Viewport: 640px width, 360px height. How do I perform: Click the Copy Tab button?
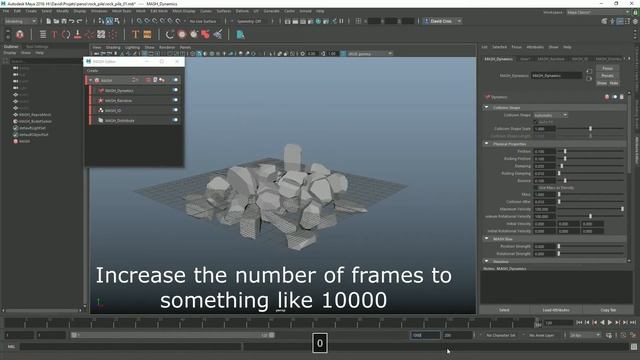pyautogui.click(x=608, y=310)
